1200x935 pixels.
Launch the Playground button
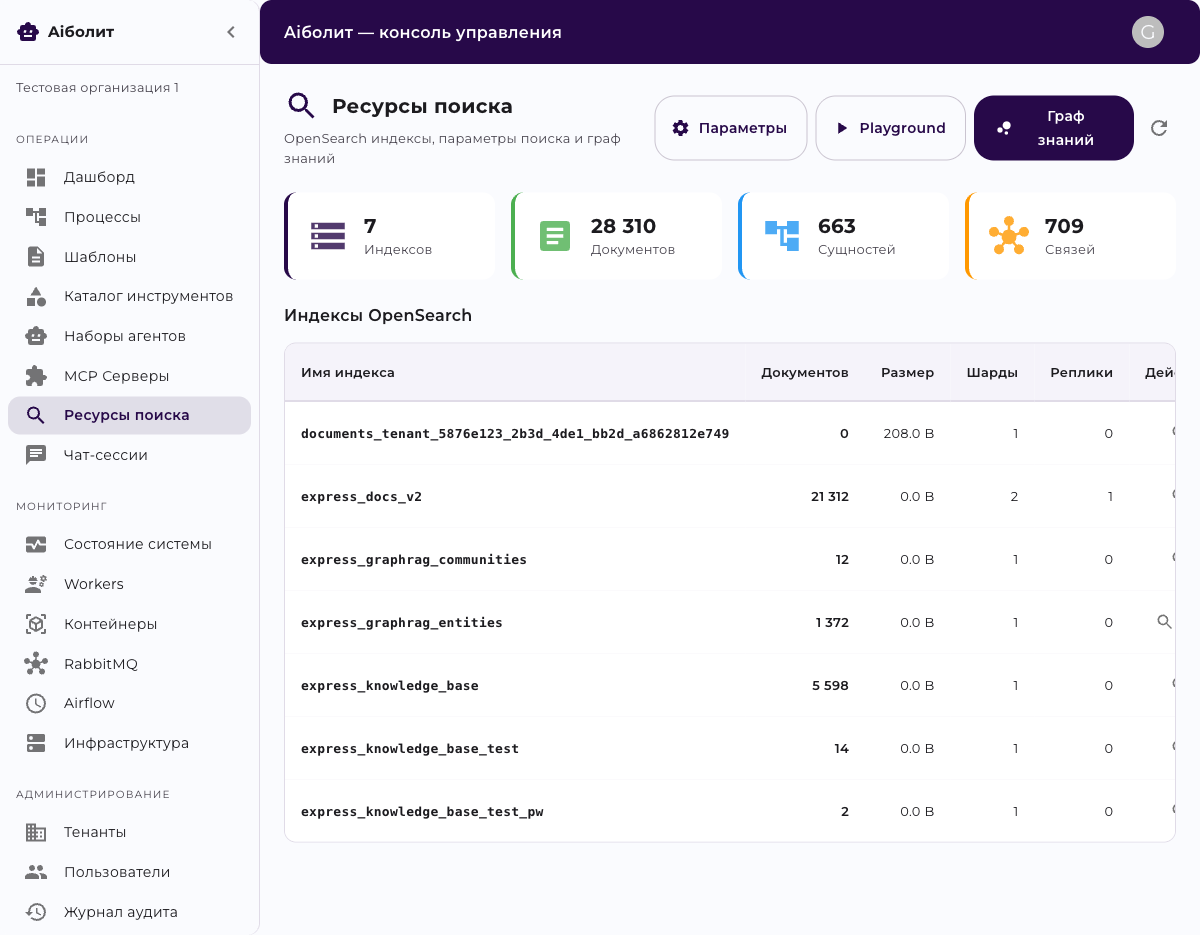click(x=890, y=128)
